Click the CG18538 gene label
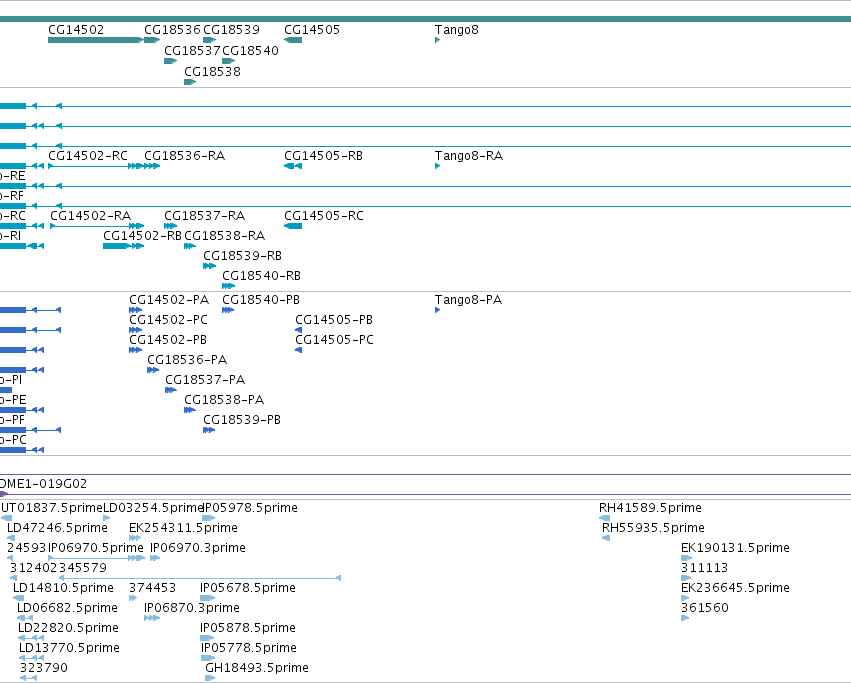851x683 pixels. click(x=212, y=72)
